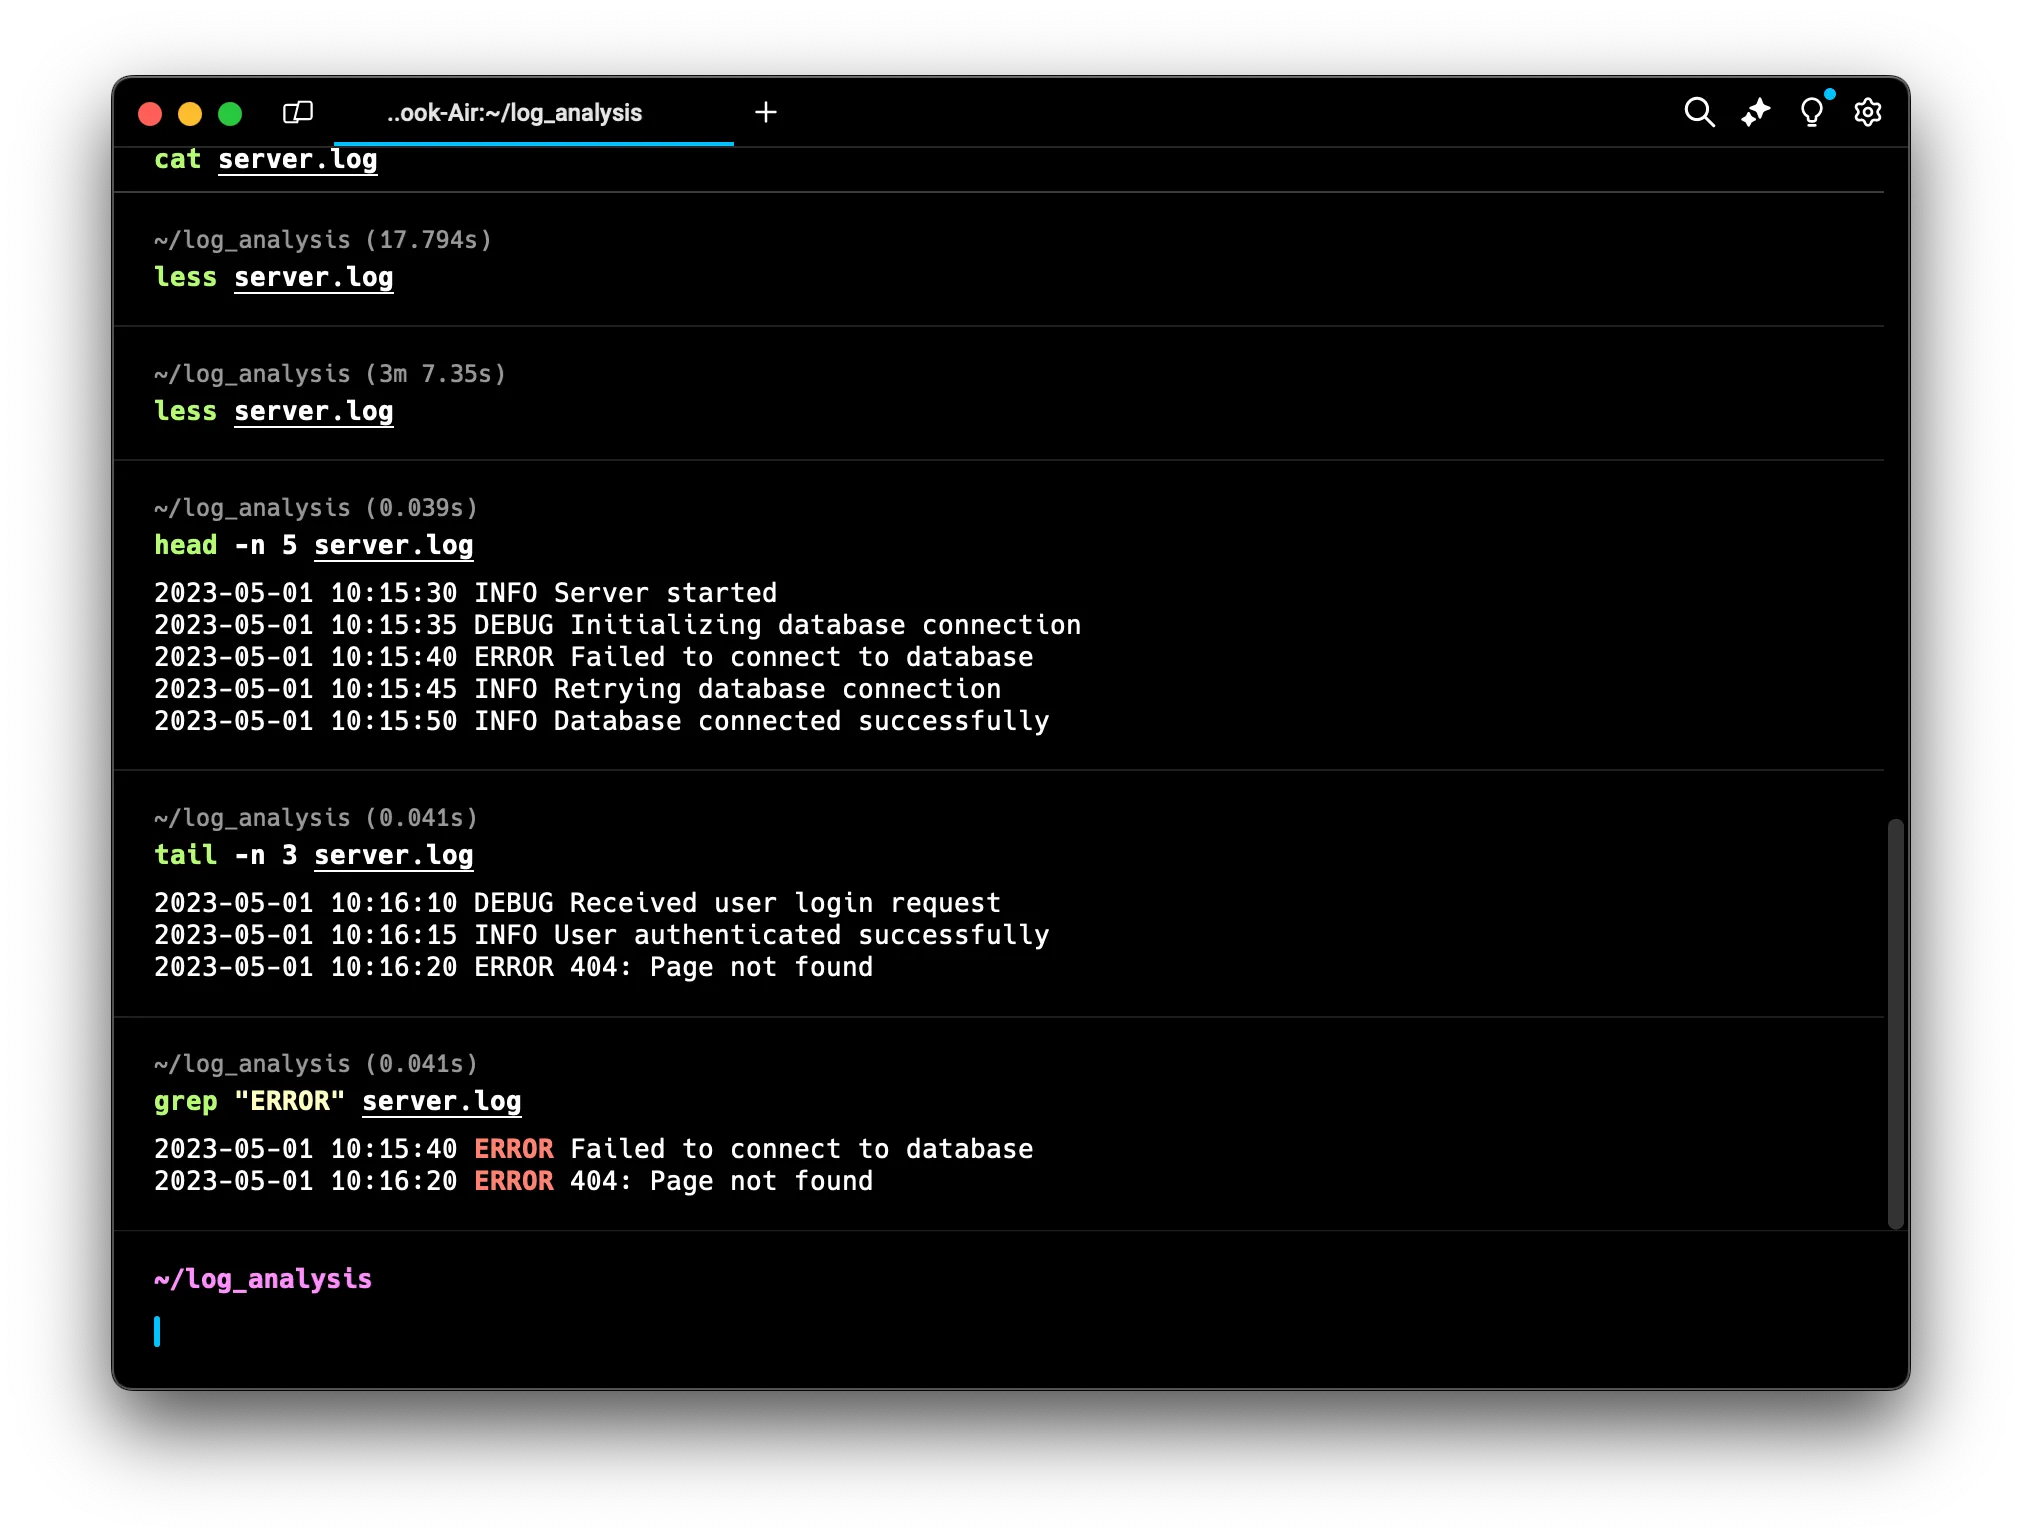Click the terminal scrollbar thumb

tap(1894, 1023)
